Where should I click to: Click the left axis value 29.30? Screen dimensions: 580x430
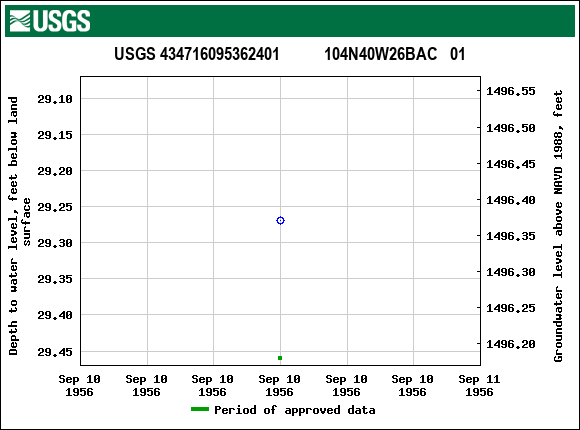(55, 243)
